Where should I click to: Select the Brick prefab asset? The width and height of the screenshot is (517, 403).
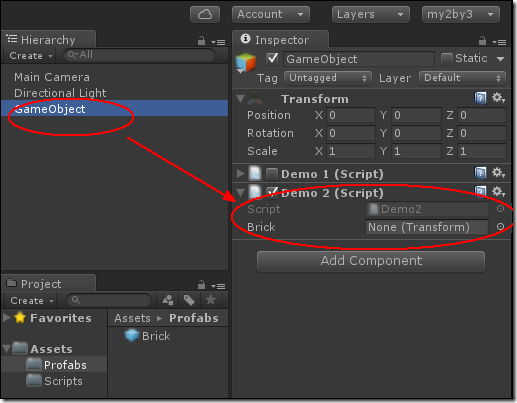pyautogui.click(x=147, y=336)
